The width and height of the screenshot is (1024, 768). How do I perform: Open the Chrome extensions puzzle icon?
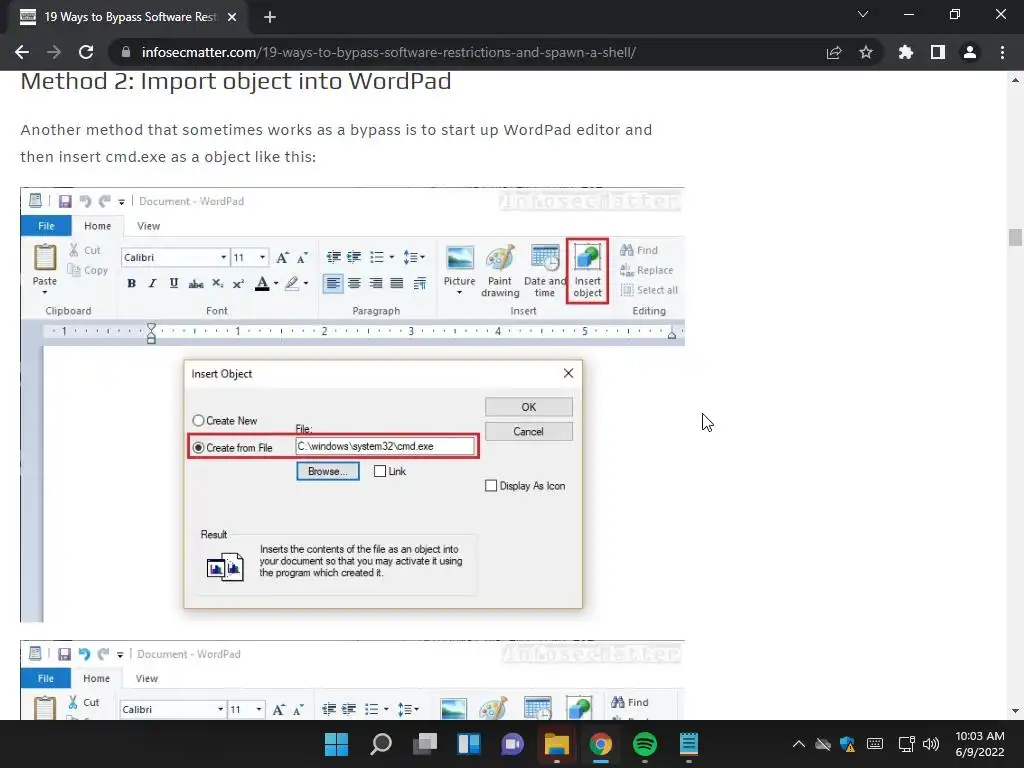(x=905, y=52)
